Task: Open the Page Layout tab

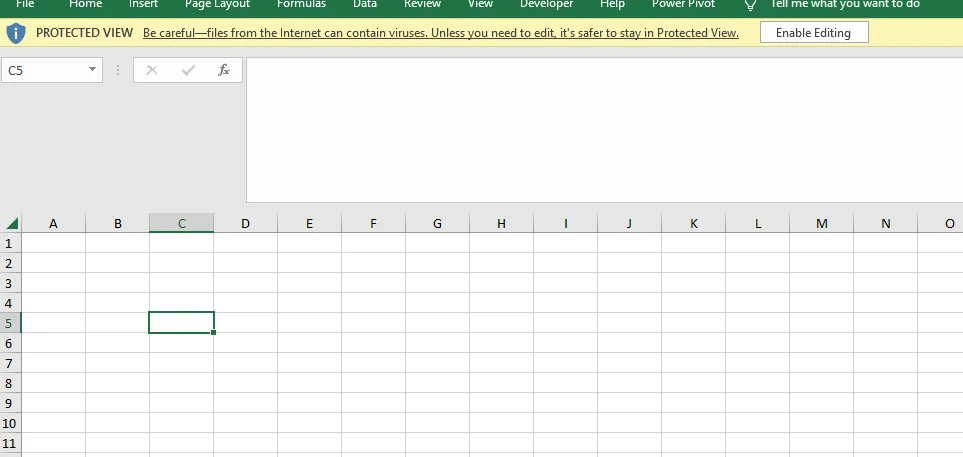Action: click(217, 4)
